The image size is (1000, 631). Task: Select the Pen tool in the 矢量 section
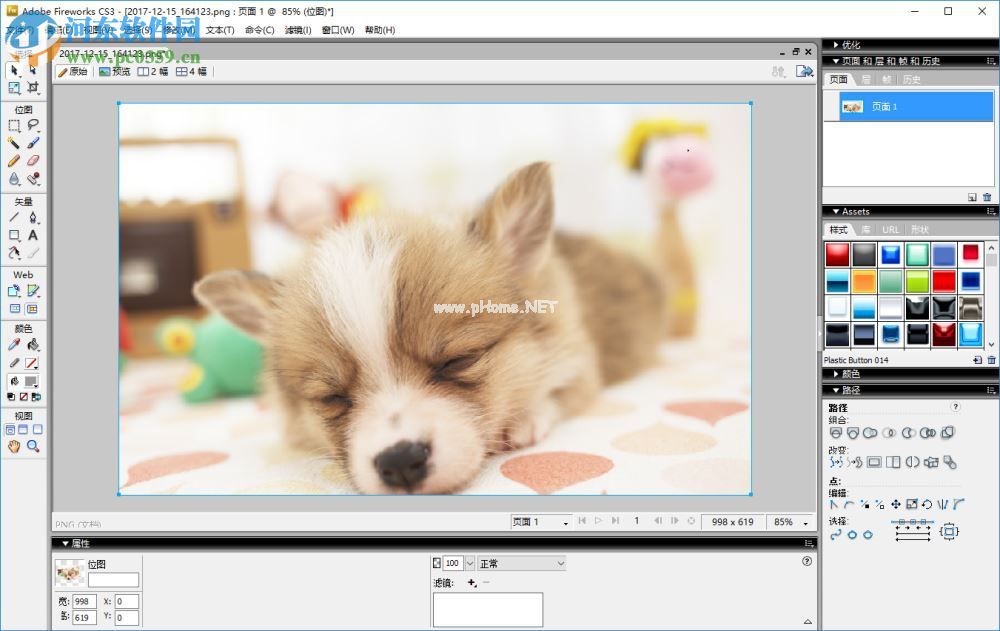tap(32, 218)
